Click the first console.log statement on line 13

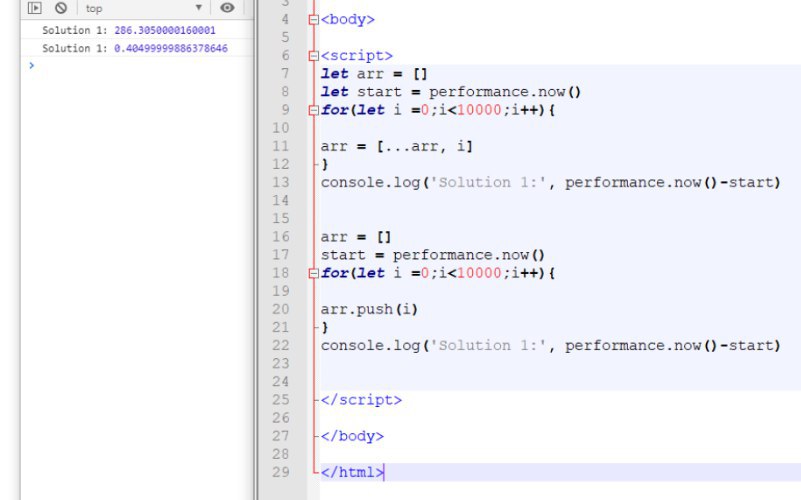click(x=551, y=182)
